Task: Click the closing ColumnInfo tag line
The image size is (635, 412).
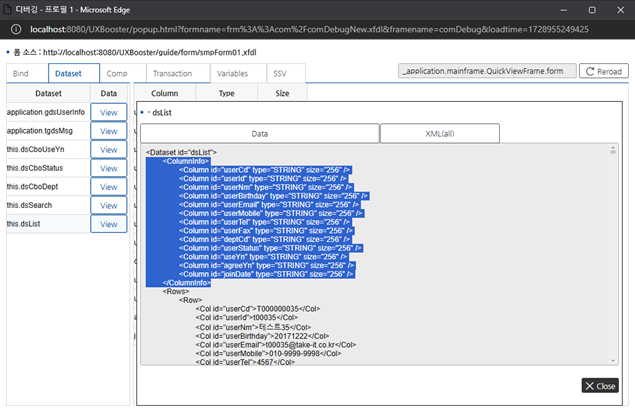Action: pyautogui.click(x=187, y=283)
